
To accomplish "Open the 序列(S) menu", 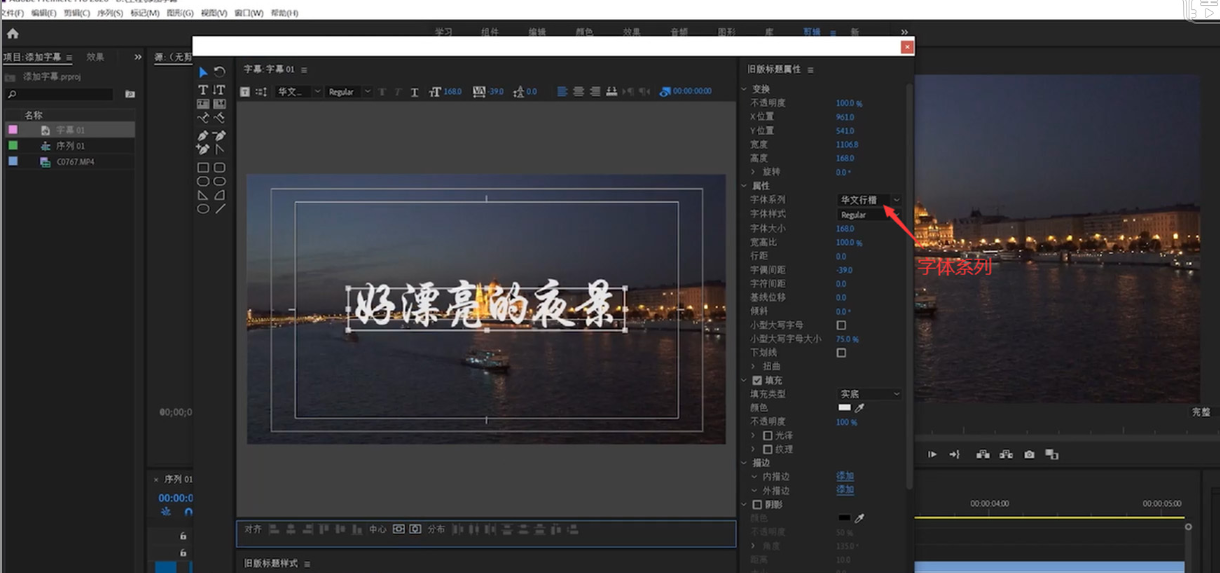I will (109, 13).
